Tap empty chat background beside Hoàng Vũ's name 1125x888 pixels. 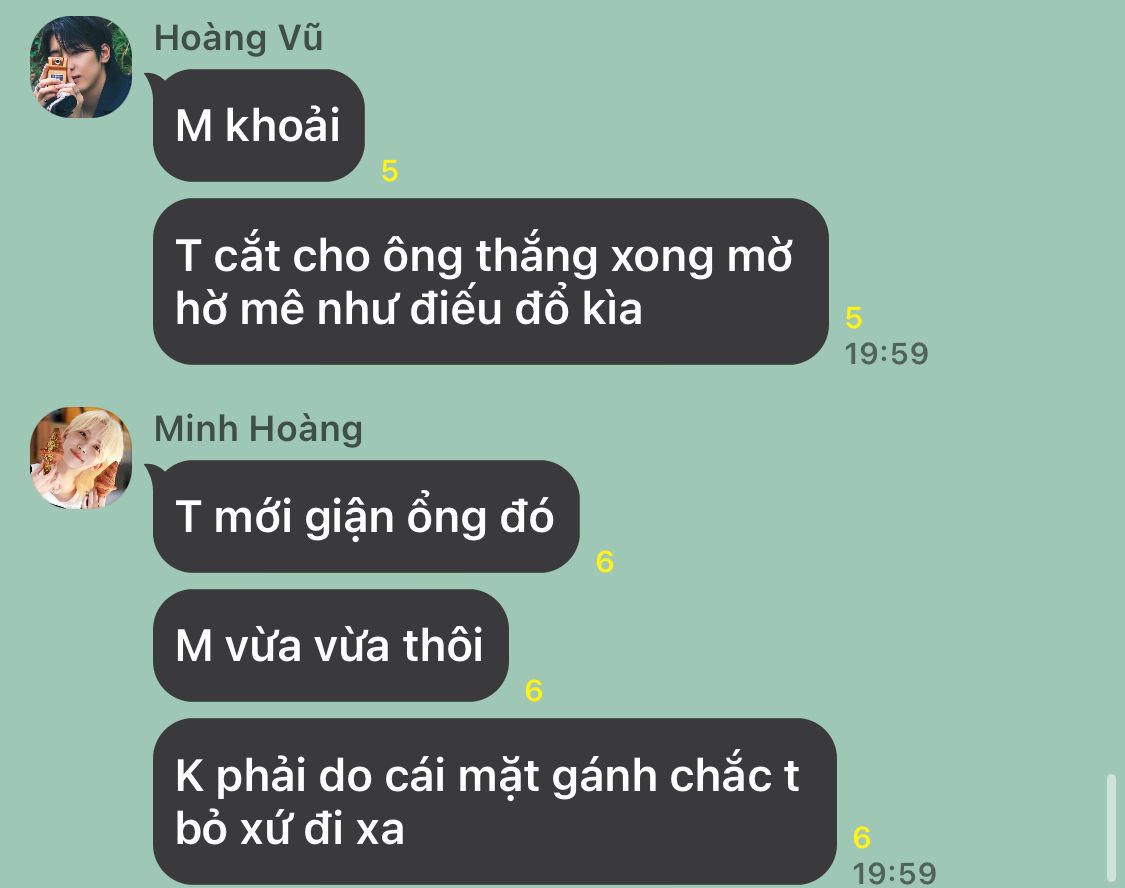point(646,38)
